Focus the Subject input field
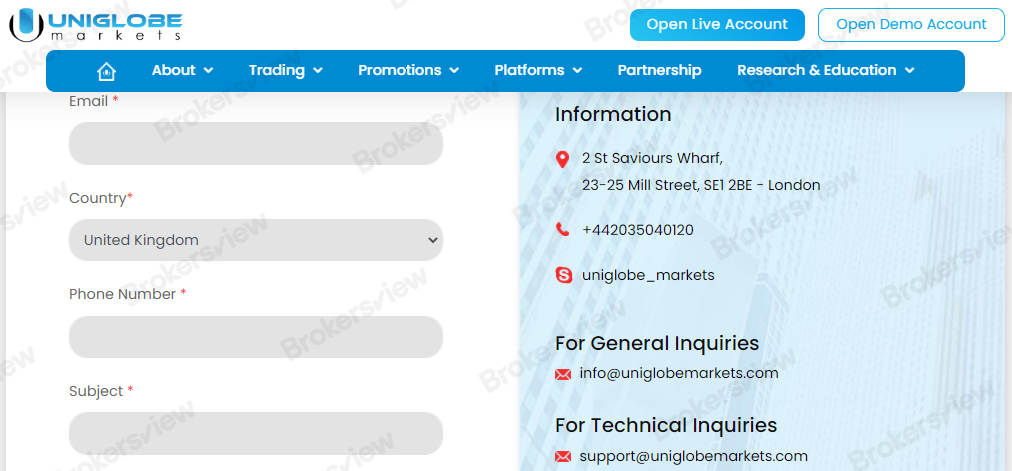The width and height of the screenshot is (1012, 471). 256,434
